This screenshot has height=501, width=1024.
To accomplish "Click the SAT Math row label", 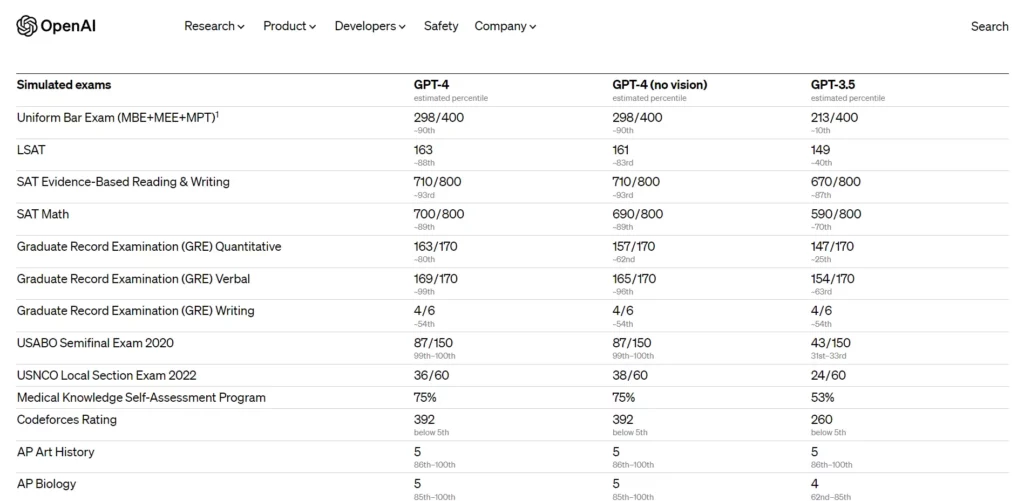I will point(42,214).
